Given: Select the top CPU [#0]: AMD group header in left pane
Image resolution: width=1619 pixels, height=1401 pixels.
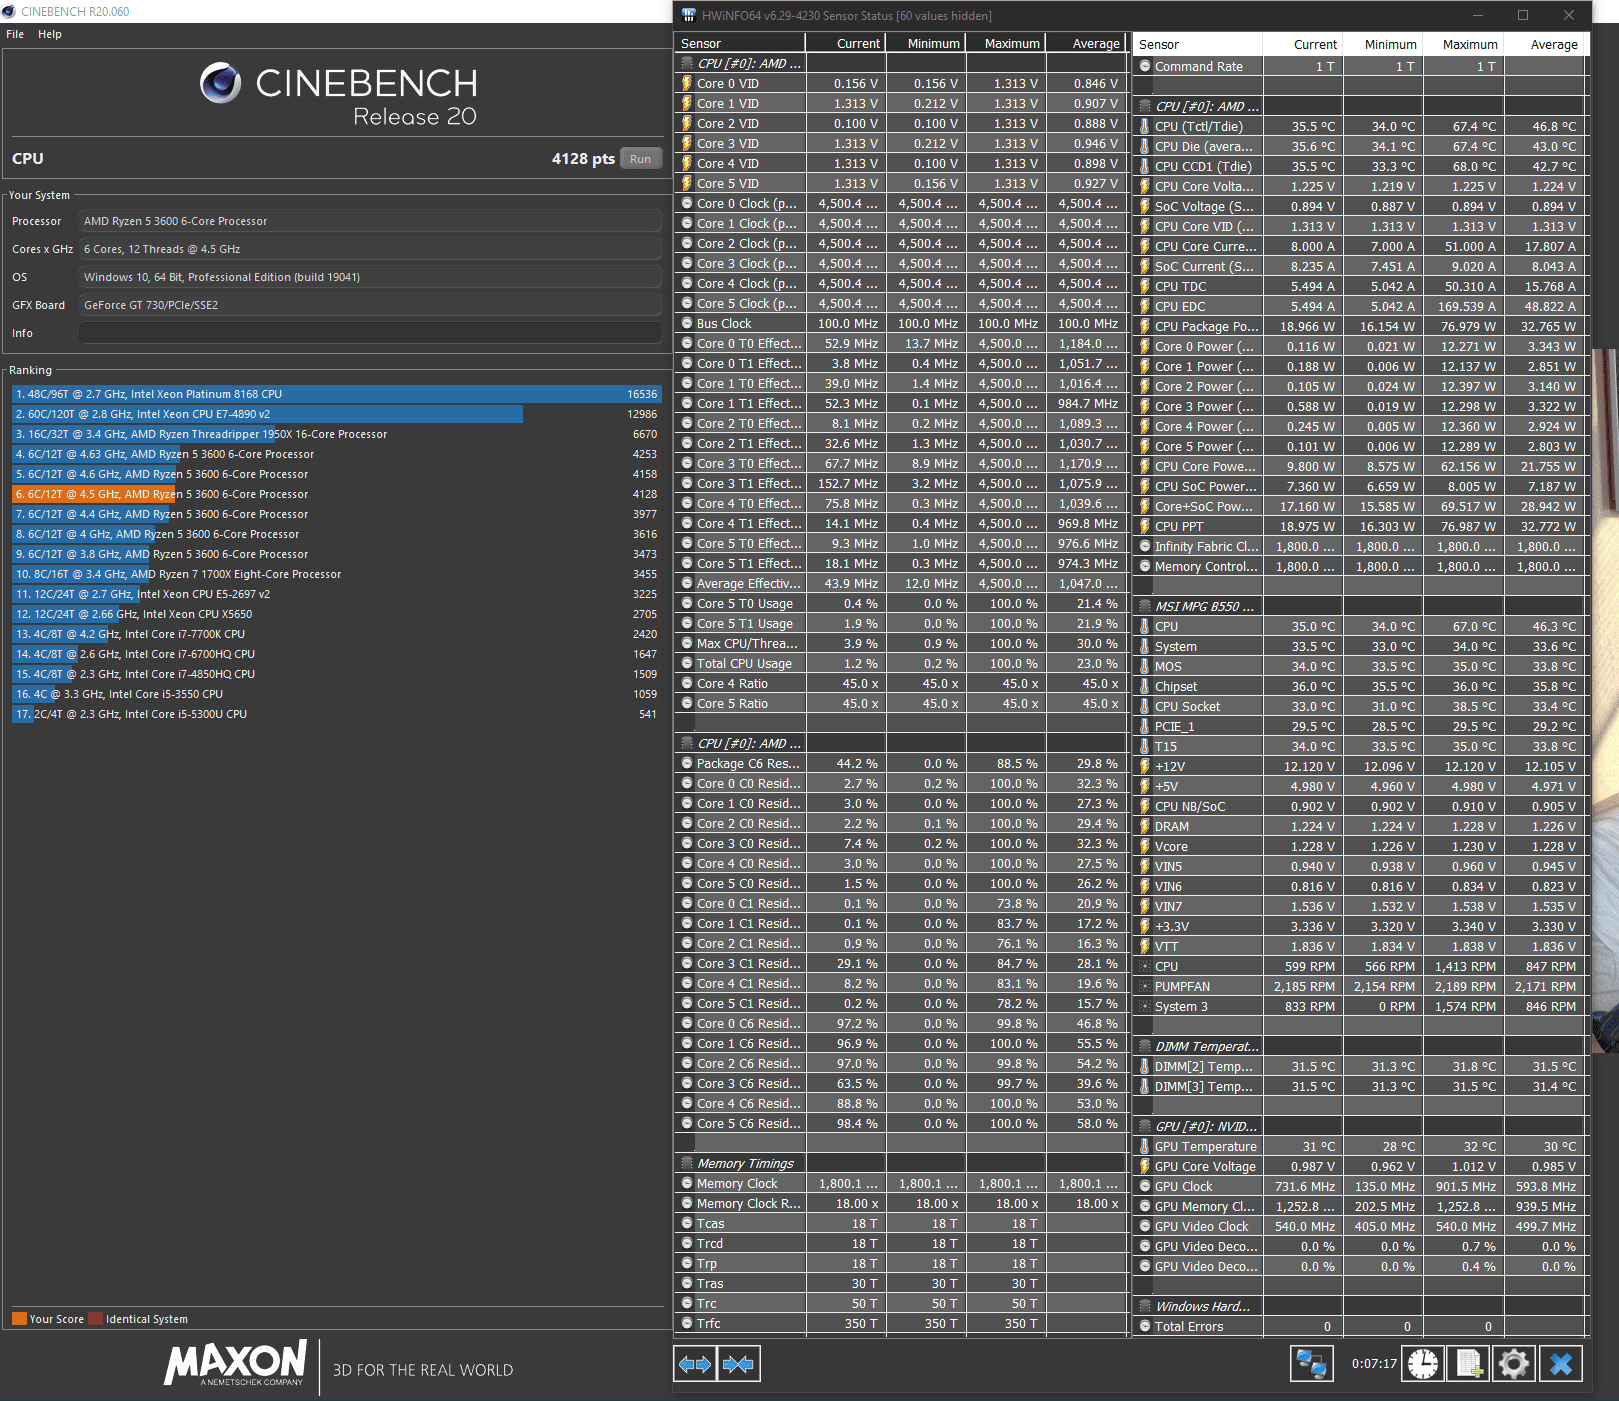Looking at the screenshot, I should click(900, 64).
